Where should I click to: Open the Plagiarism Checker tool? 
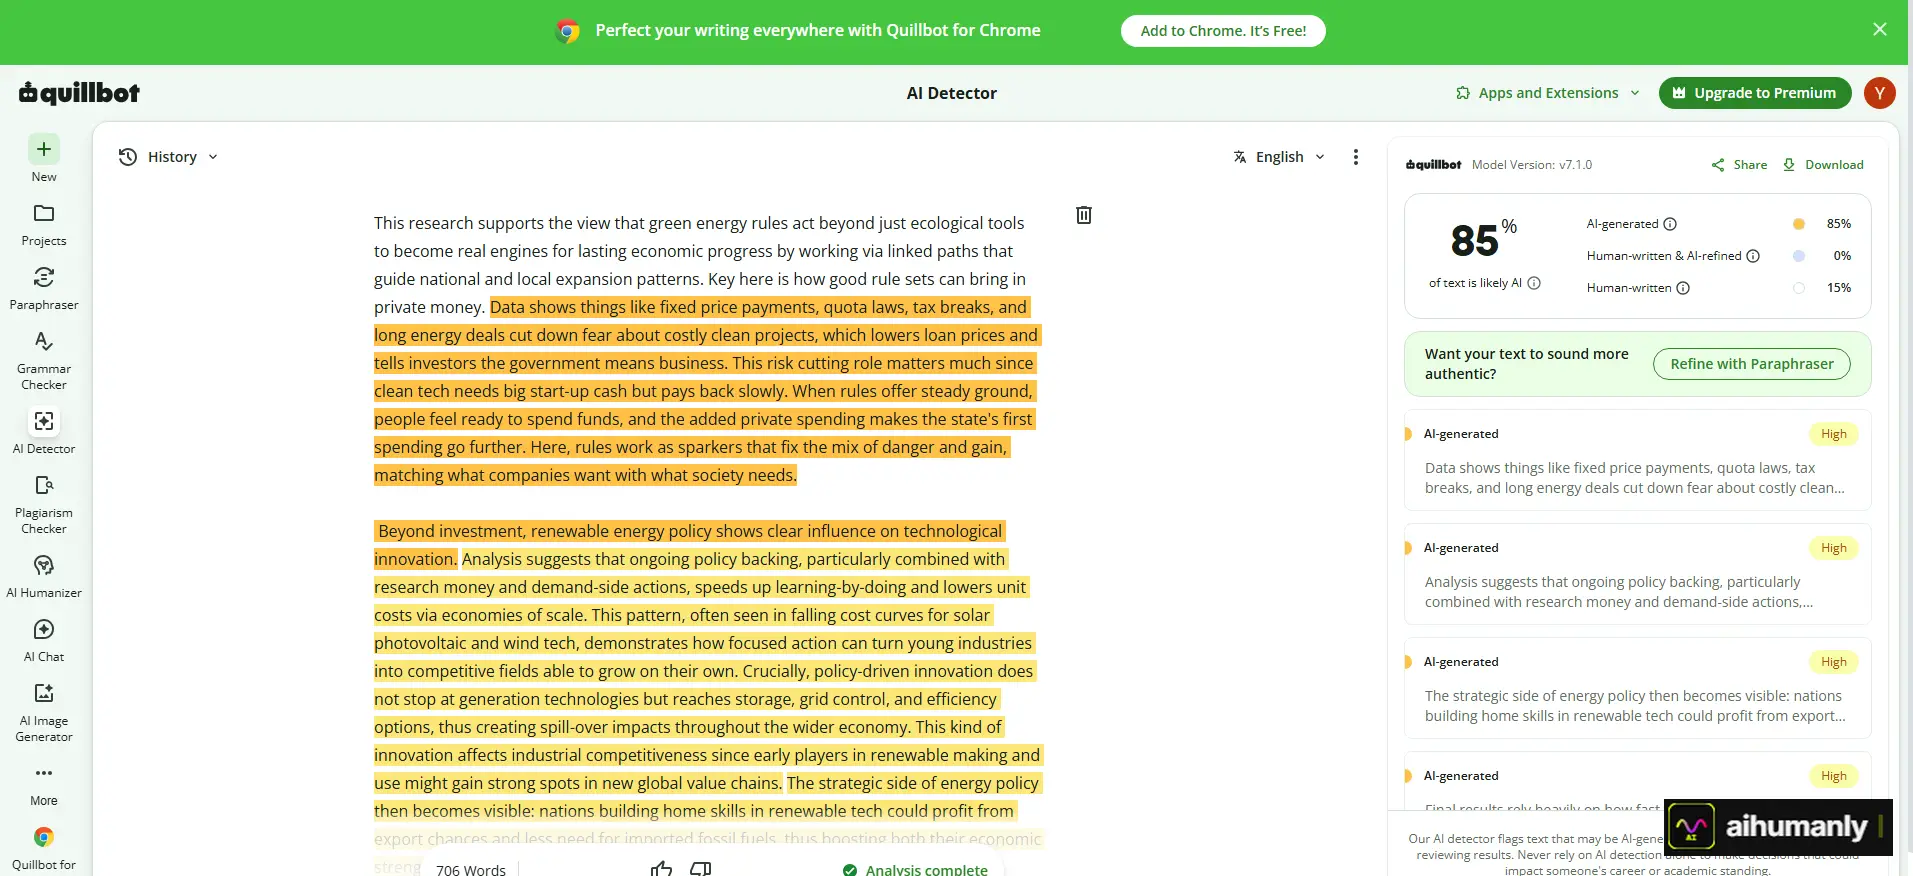44,503
